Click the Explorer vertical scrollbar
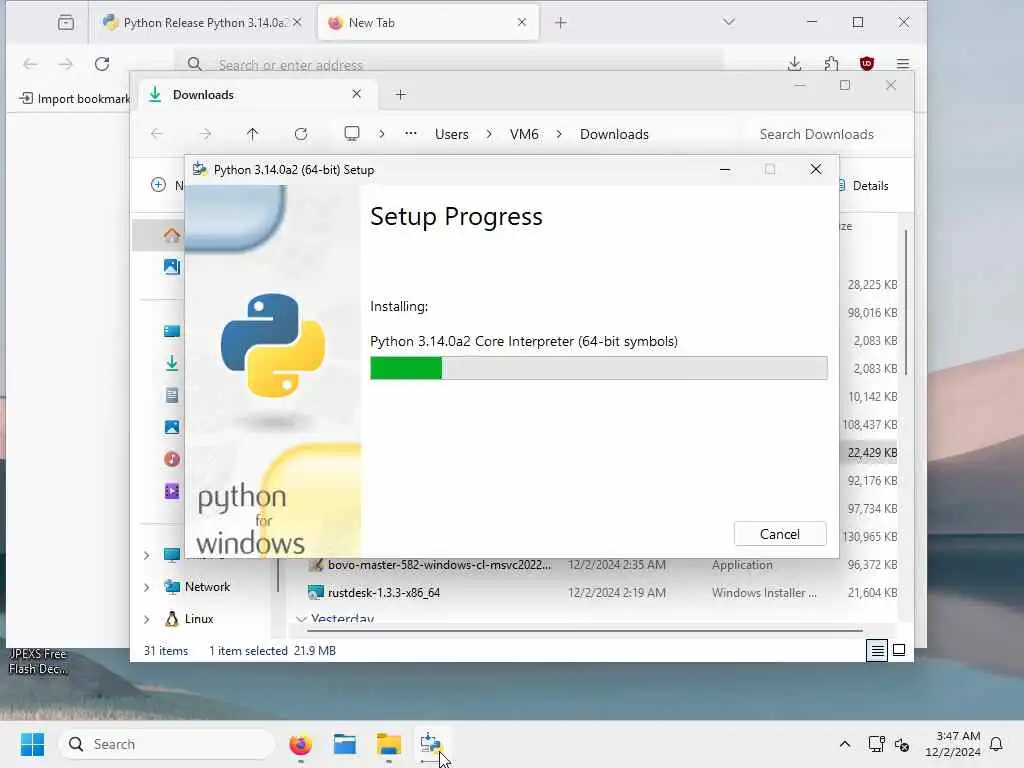Viewport: 1024px width, 768px height. pos(906,302)
